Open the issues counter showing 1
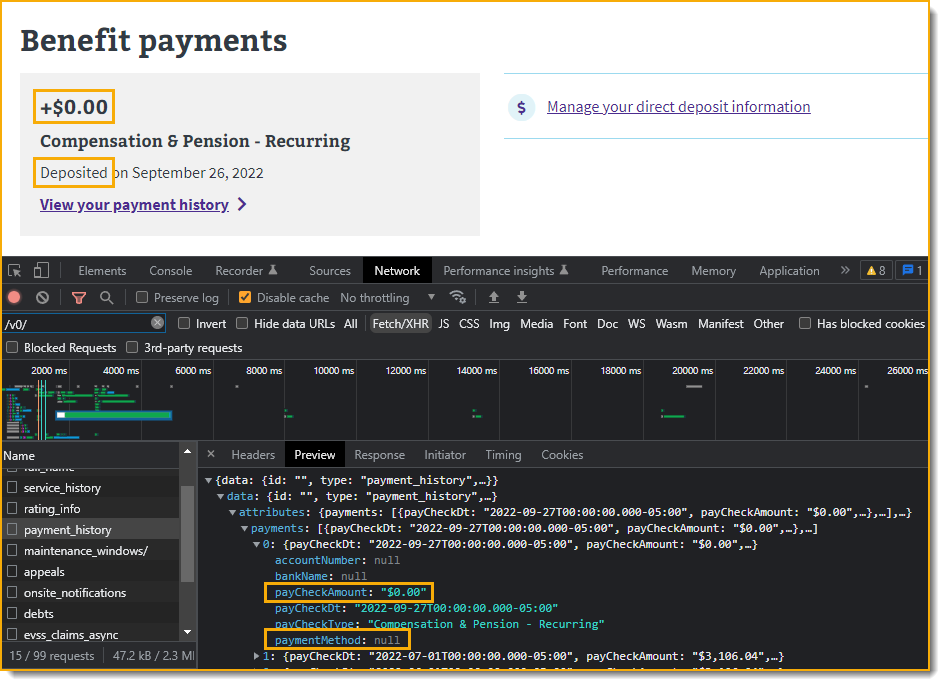Screen dimensions: 945x686 click(912, 271)
